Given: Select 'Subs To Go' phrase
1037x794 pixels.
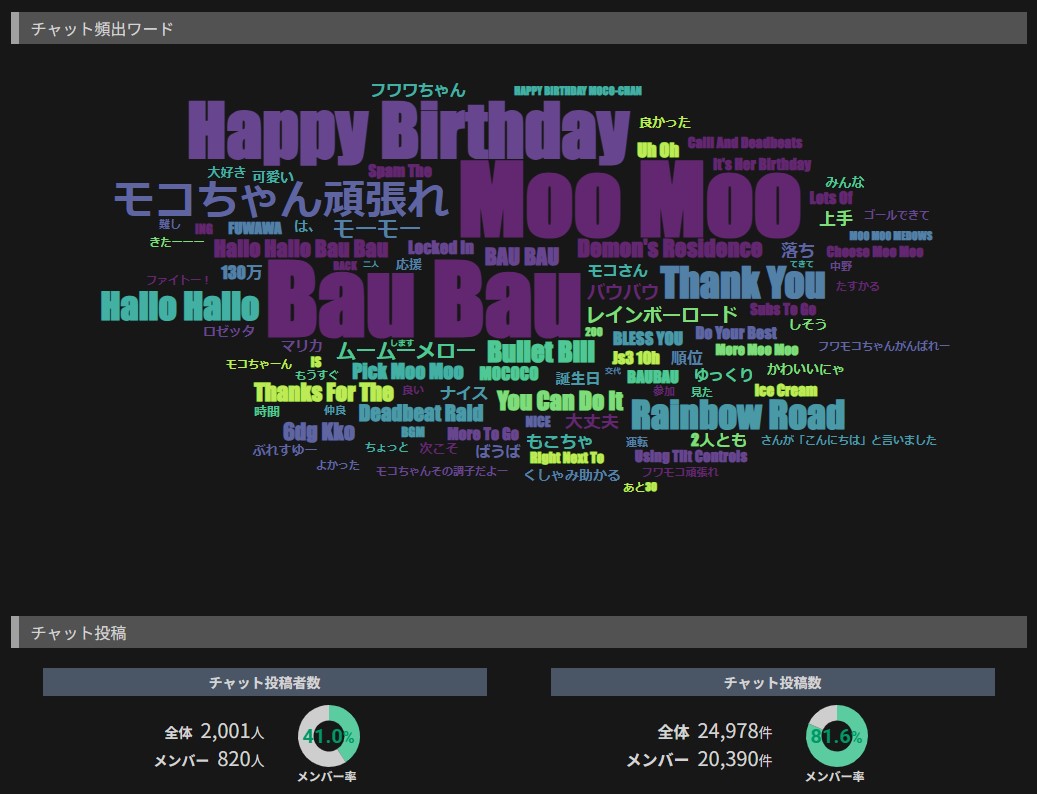Looking at the screenshot, I should coord(783,309).
